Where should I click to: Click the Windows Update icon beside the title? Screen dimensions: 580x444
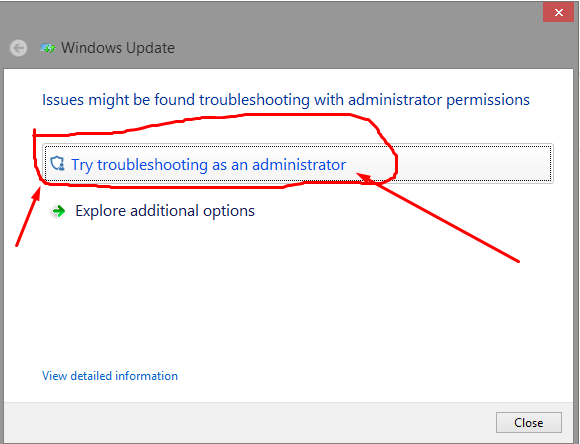(x=48, y=48)
